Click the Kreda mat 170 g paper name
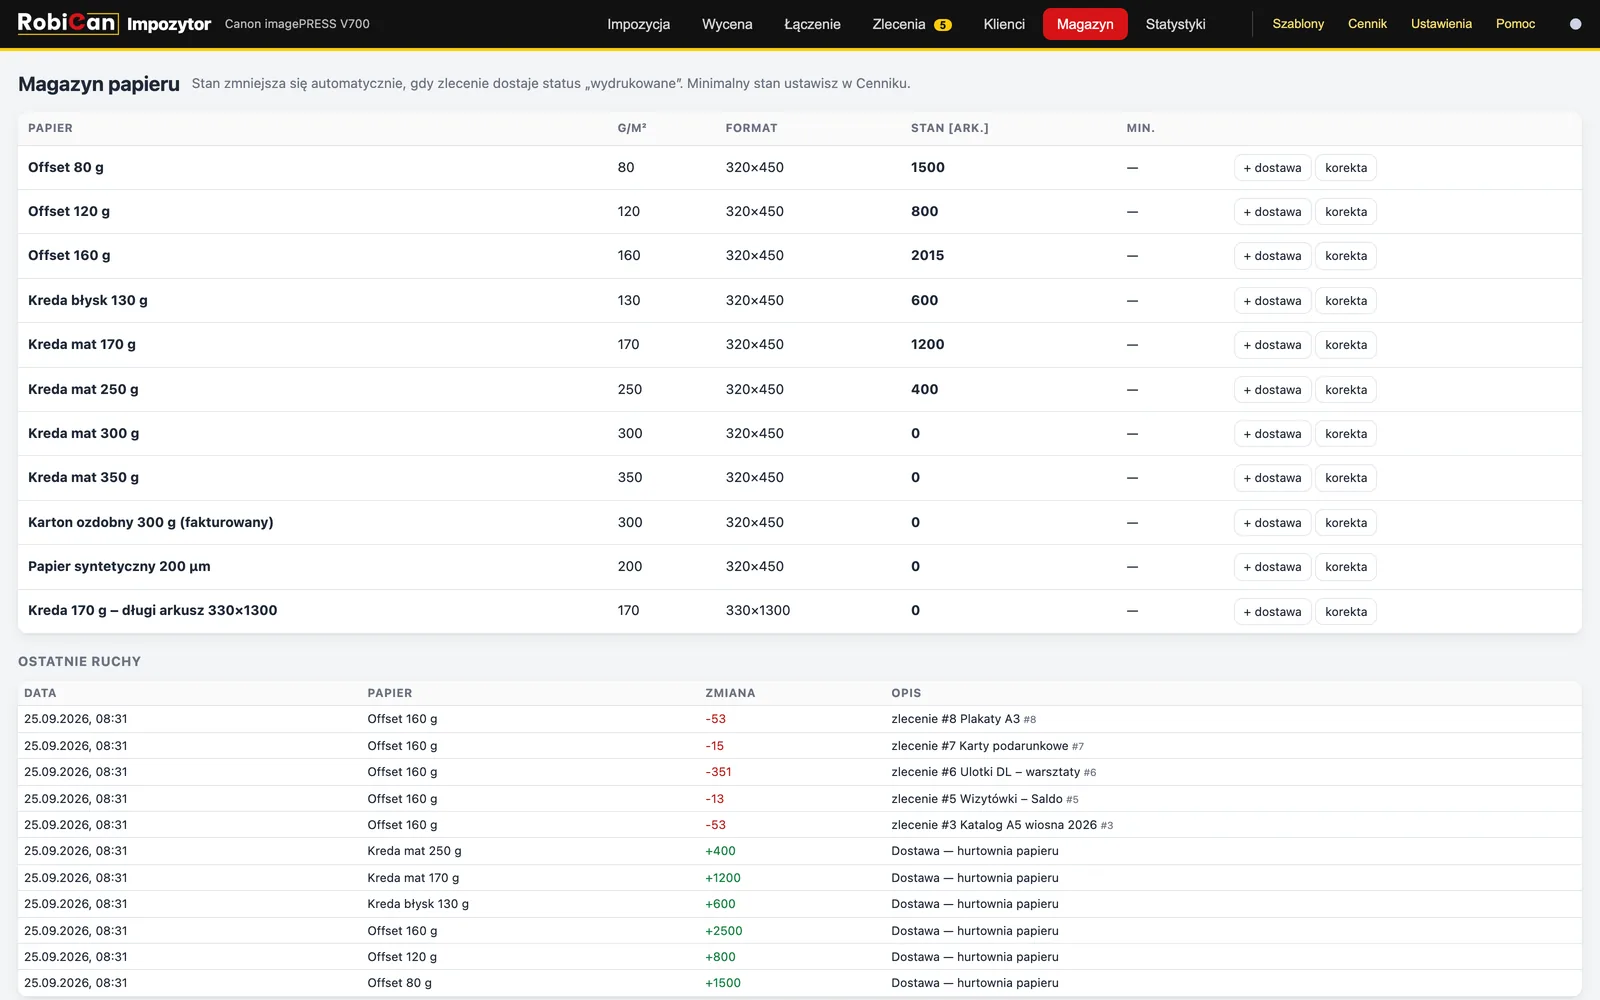This screenshot has width=1600, height=1000. coord(82,344)
